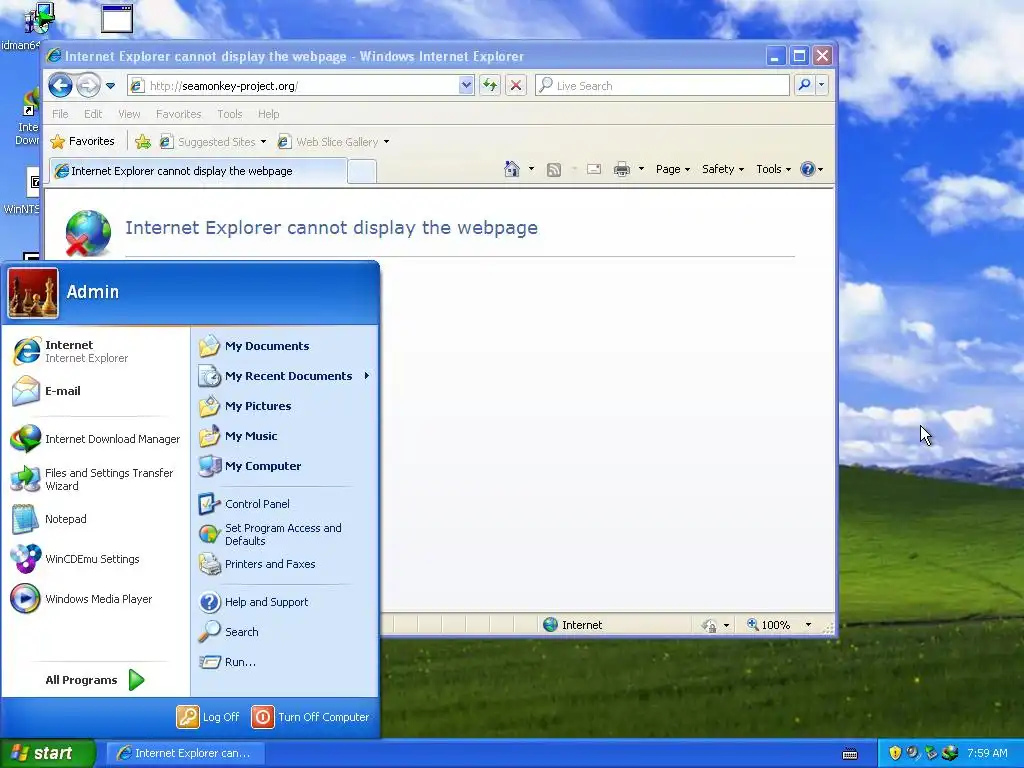This screenshot has height=768, width=1024.
Task: Click the Internet zone status indicator
Action: 573,625
